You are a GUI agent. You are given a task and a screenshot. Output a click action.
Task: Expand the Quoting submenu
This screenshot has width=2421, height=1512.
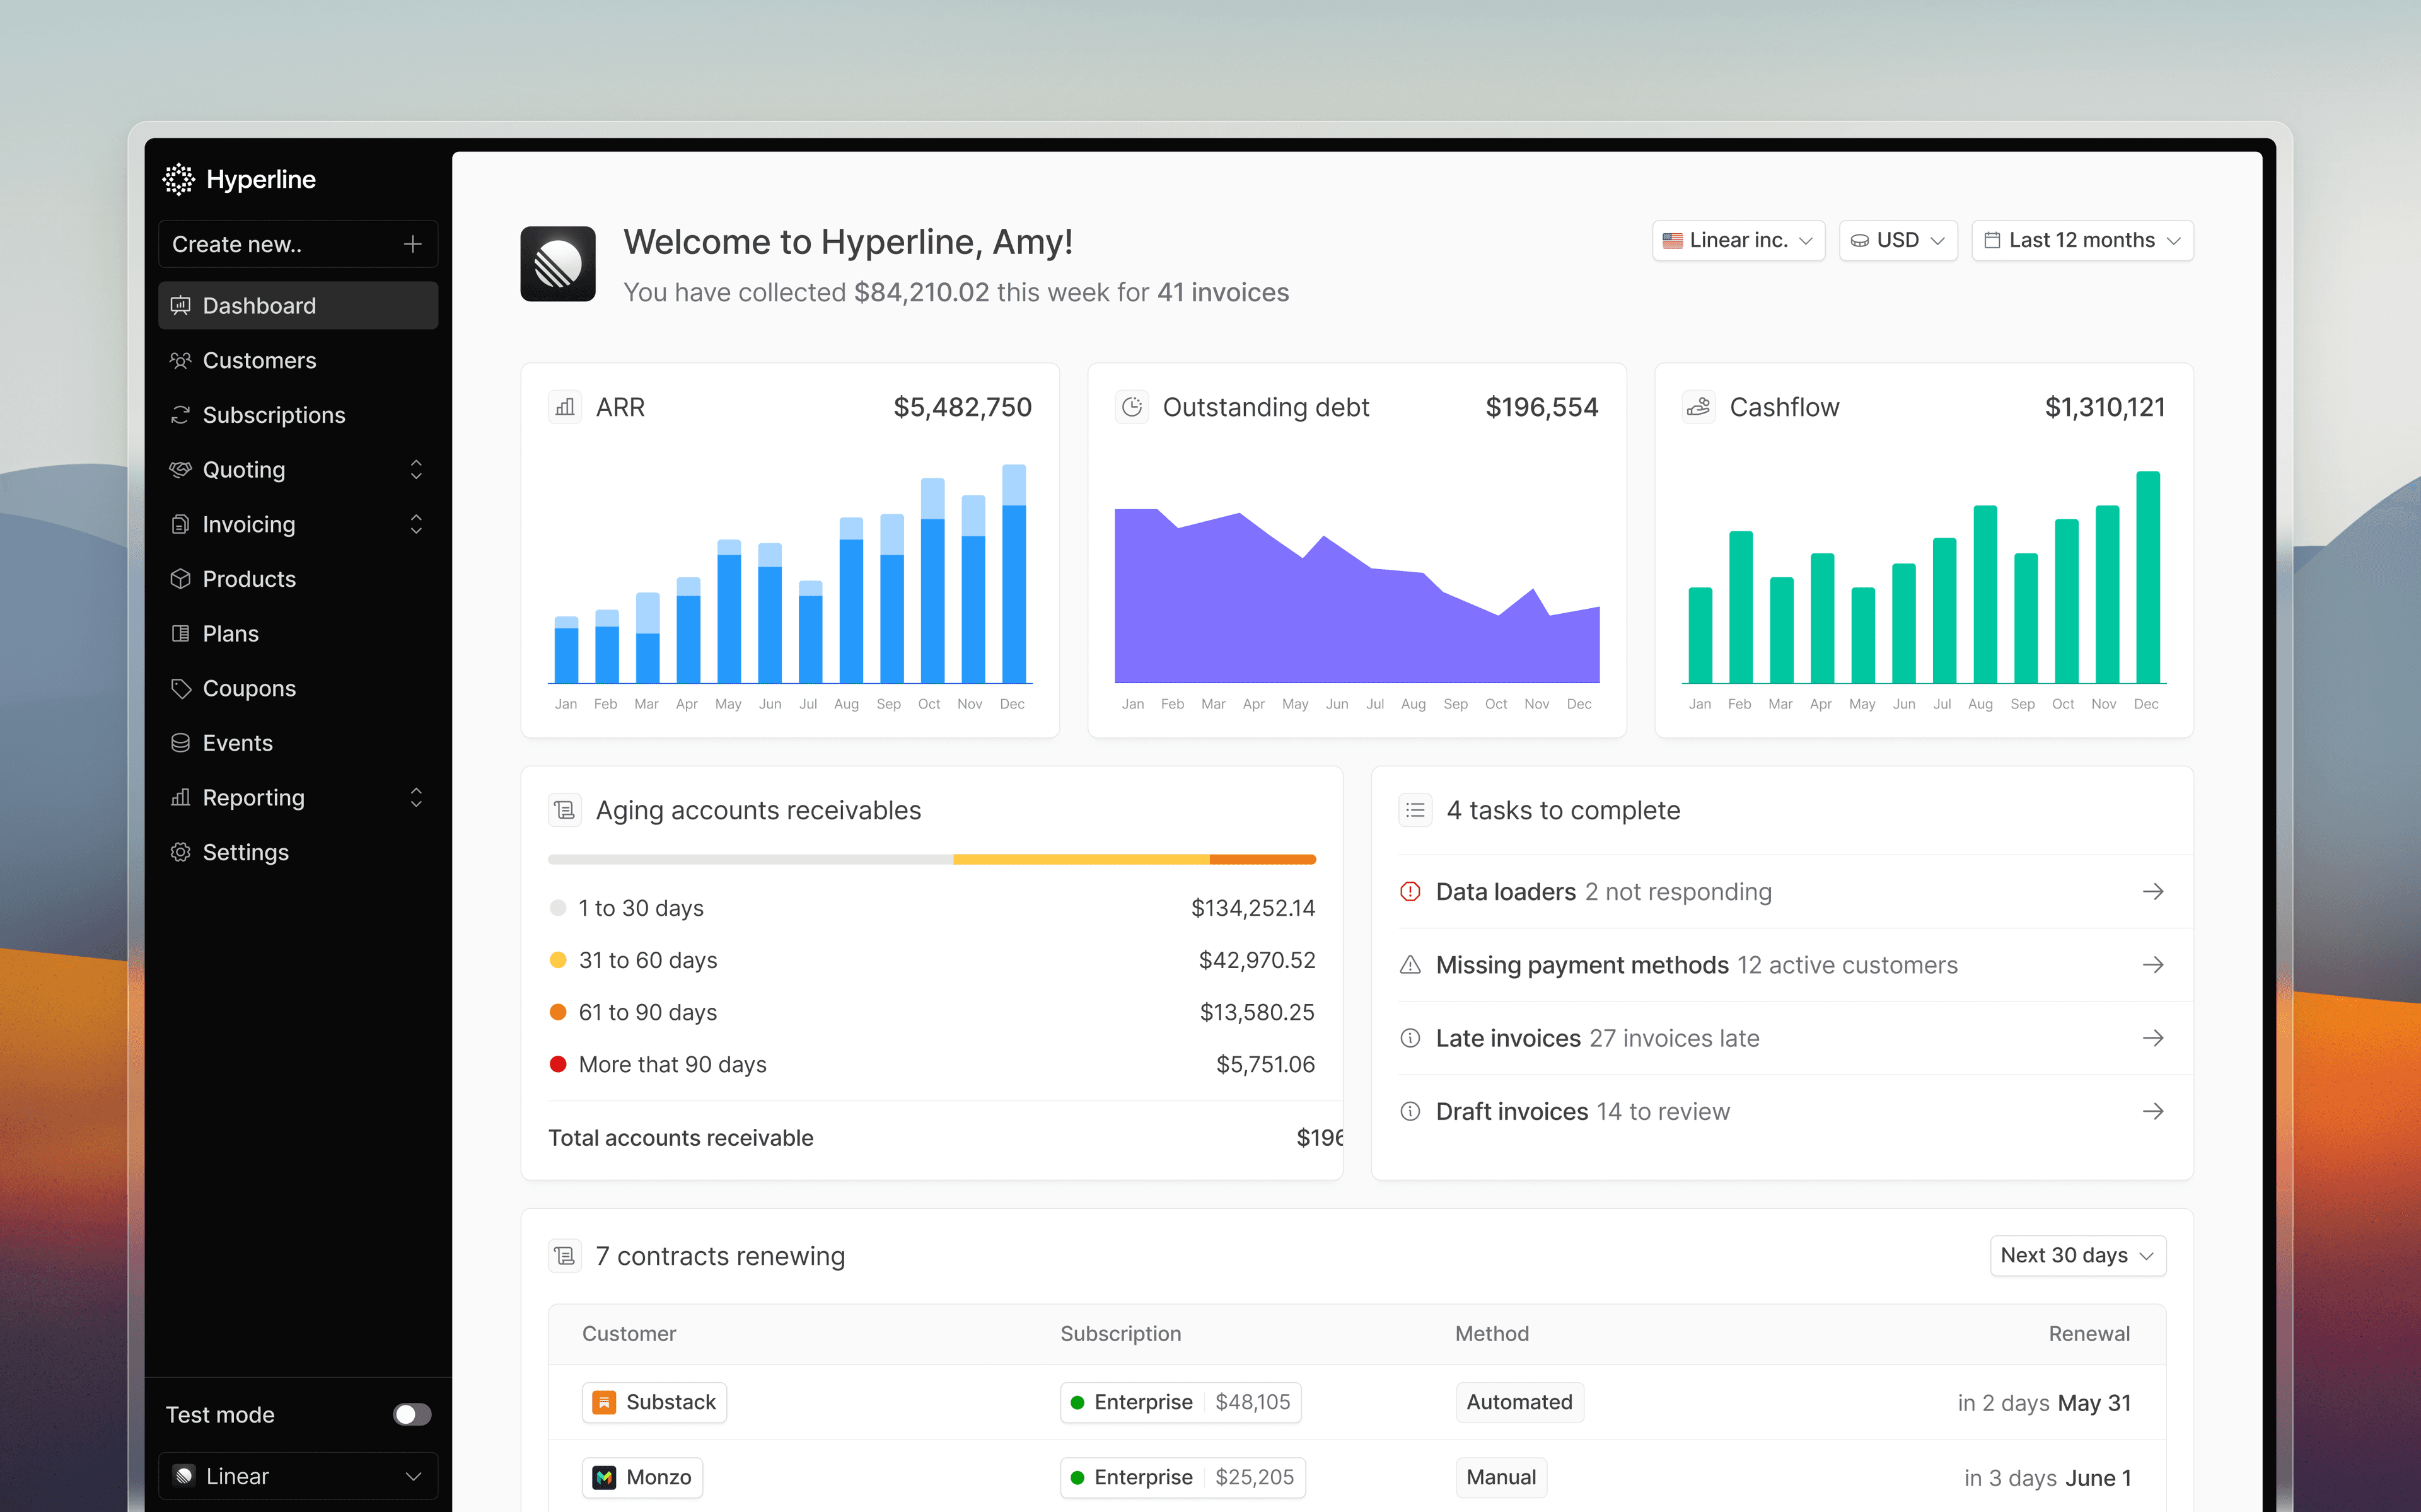point(416,470)
